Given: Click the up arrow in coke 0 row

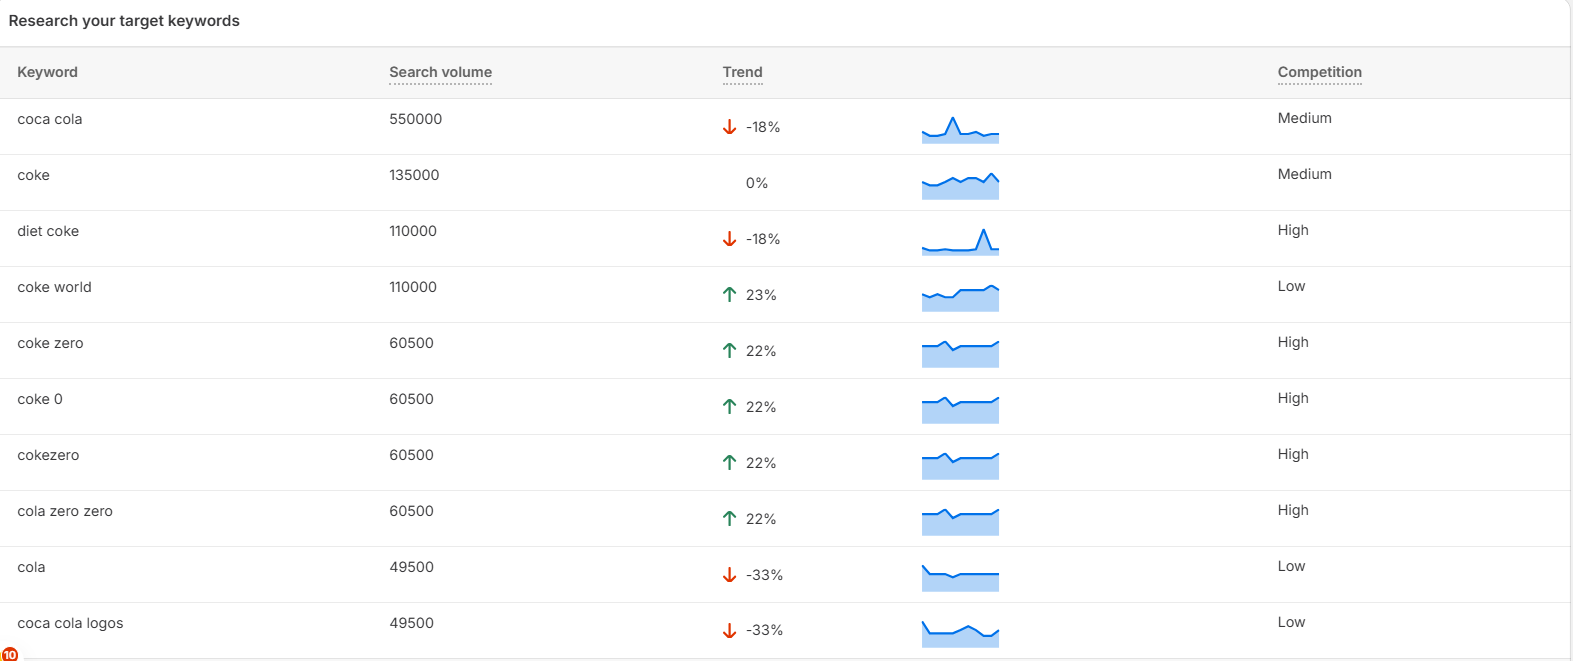Looking at the screenshot, I should pyautogui.click(x=729, y=407).
